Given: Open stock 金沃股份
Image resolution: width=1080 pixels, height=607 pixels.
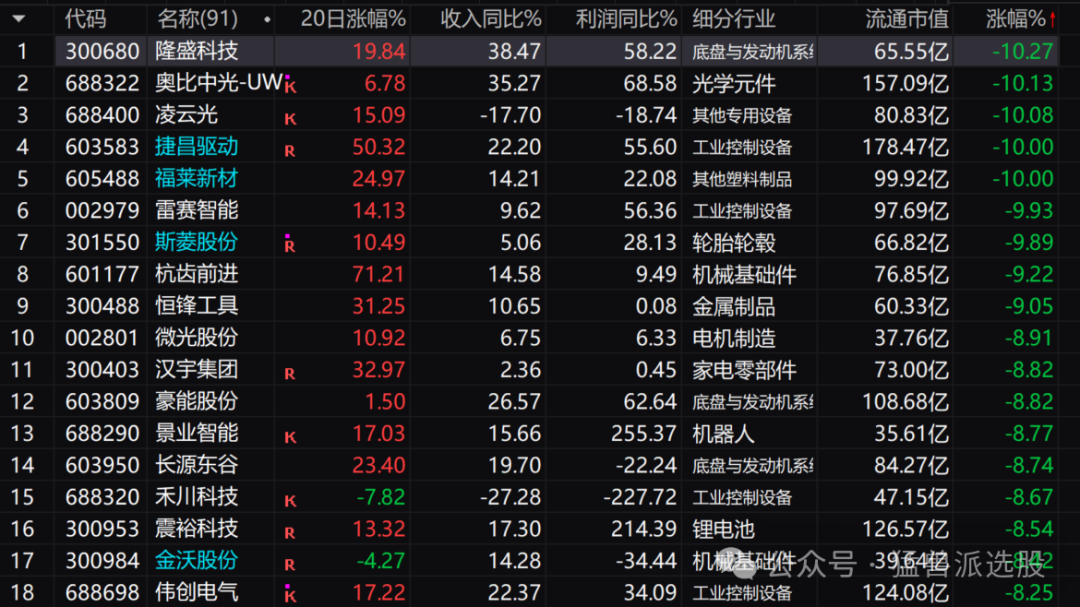Looking at the screenshot, I should 197,560.
